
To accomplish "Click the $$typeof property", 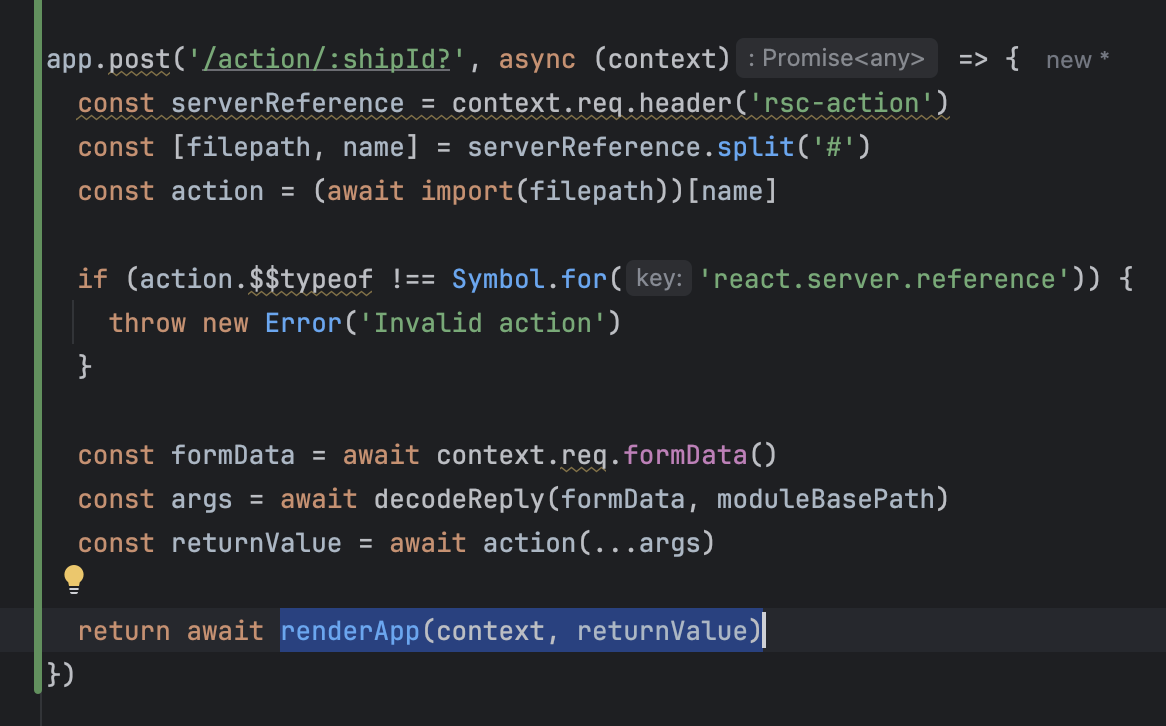I will click(311, 279).
